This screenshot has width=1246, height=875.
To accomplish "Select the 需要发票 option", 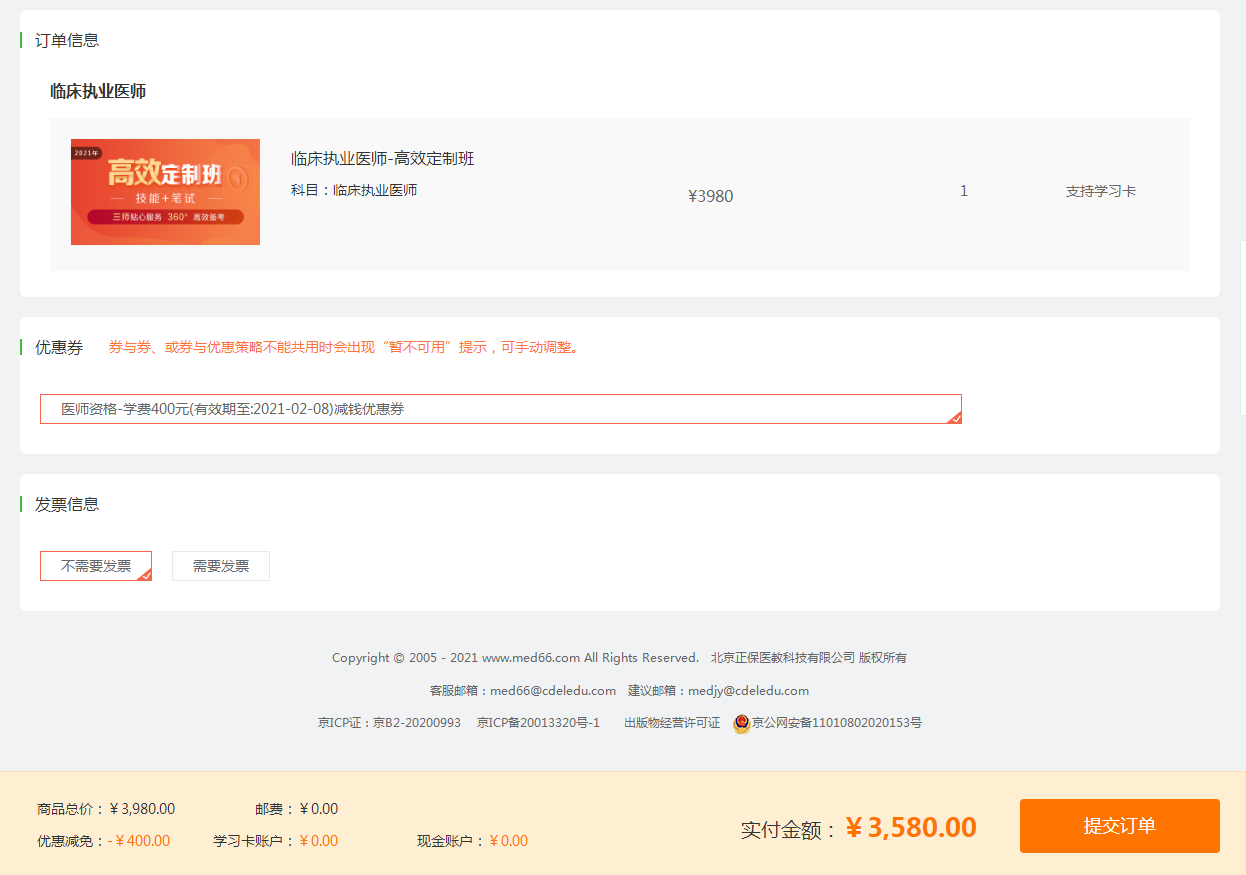I will pyautogui.click(x=221, y=566).
